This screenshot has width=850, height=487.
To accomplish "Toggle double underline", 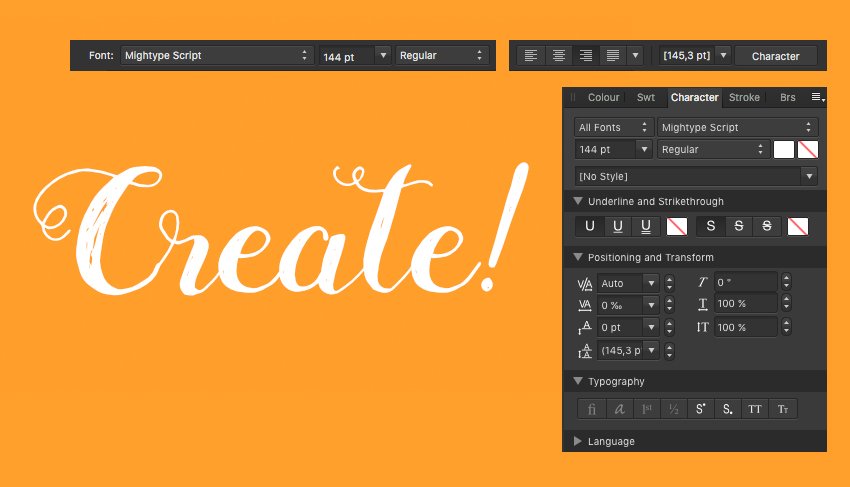I will click(x=646, y=226).
